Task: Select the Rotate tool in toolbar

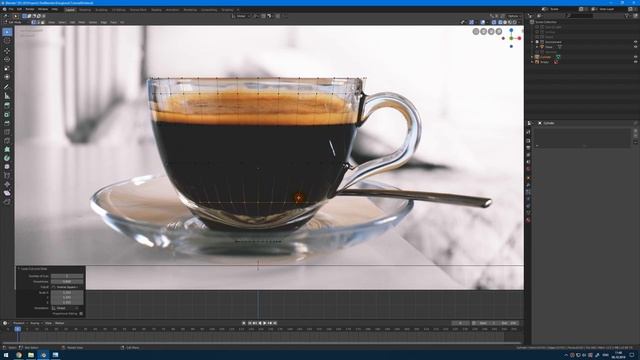Action: tap(7, 59)
